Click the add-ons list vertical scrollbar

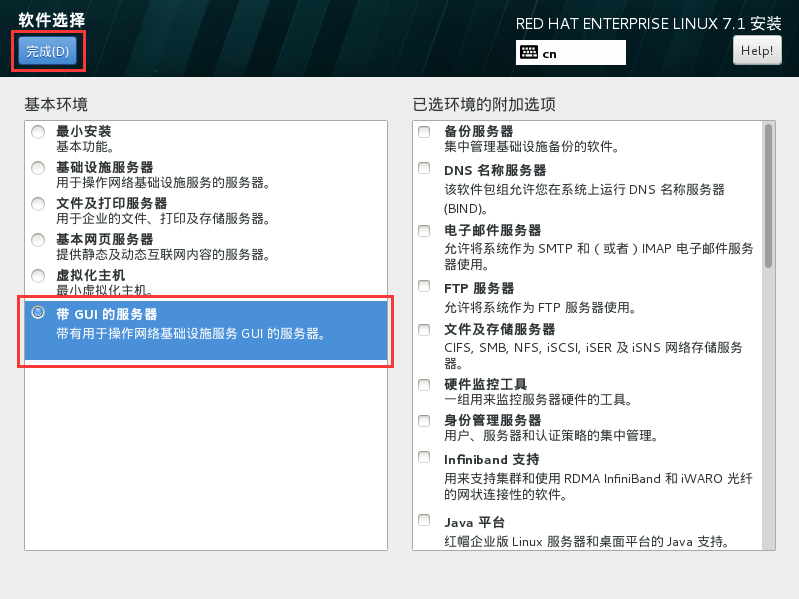click(x=768, y=195)
